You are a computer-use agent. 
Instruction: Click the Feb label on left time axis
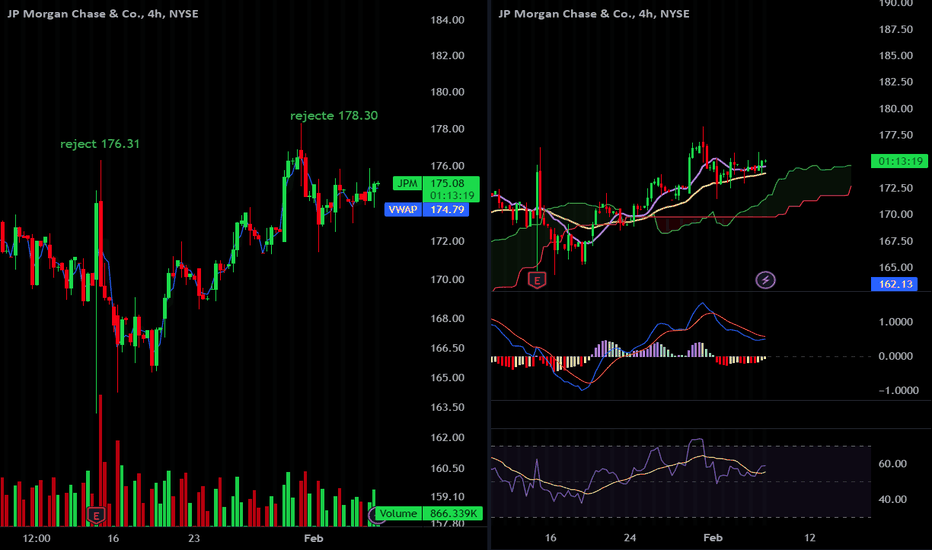tap(313, 538)
